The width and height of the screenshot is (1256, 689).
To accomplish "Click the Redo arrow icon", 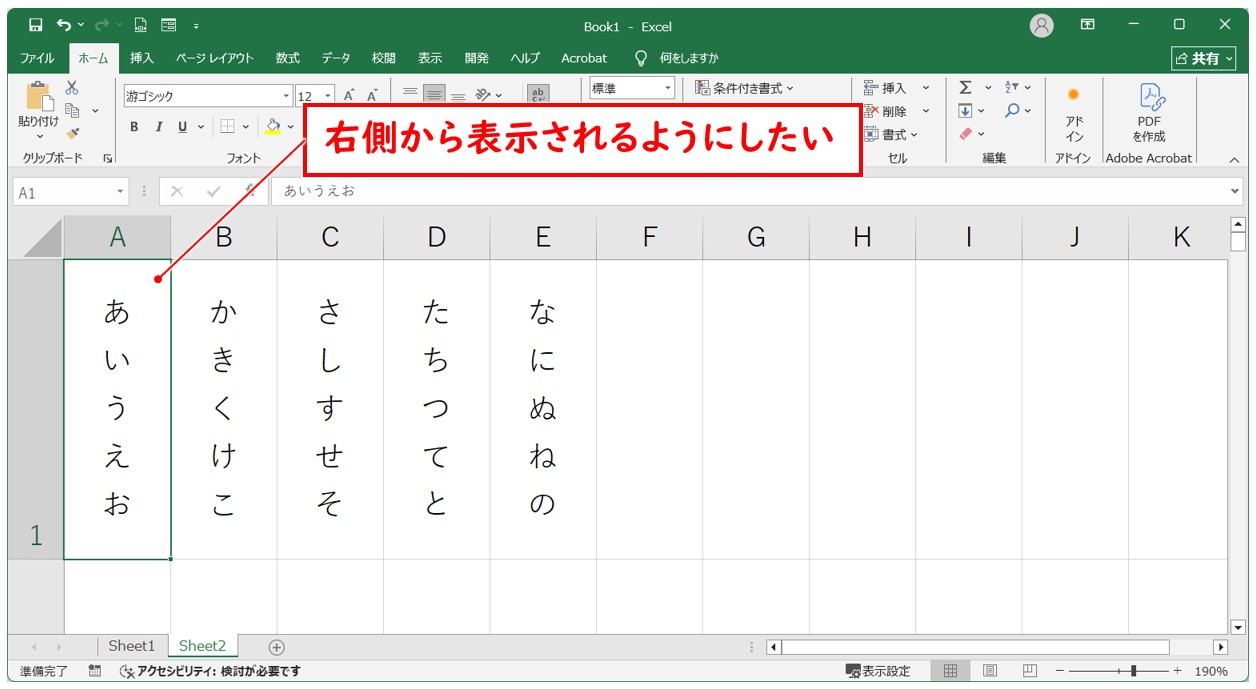I will click(102, 25).
